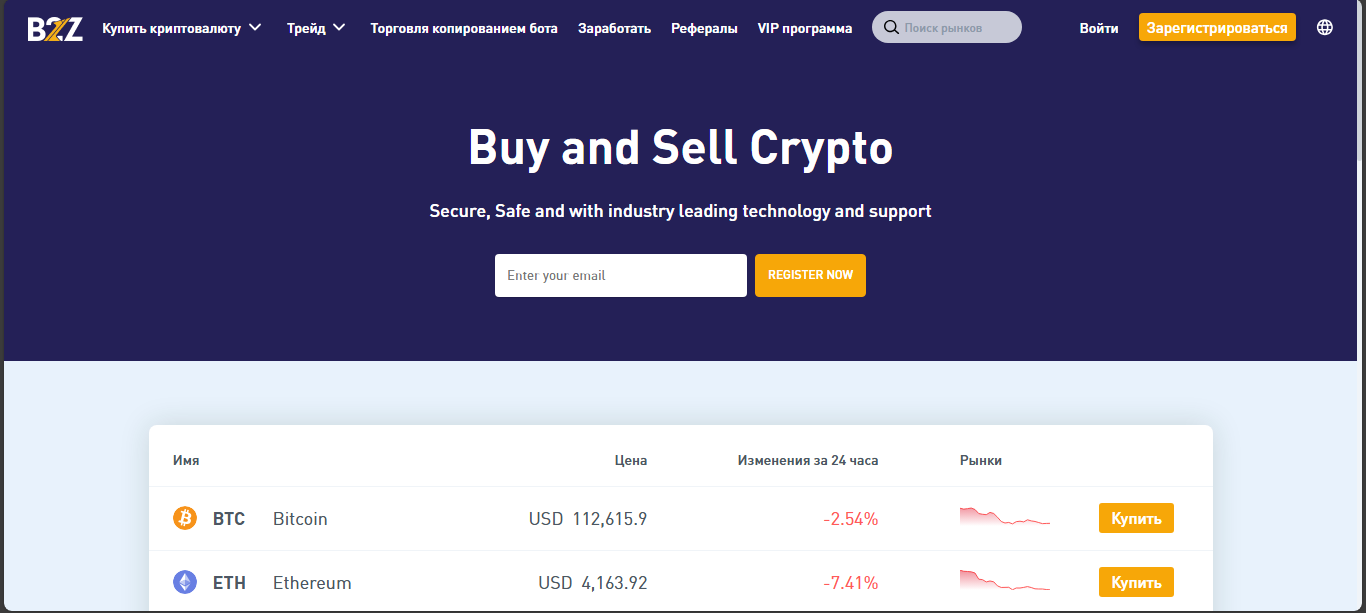
Task: Expand the Трейд dropdown menu
Action: [316, 28]
